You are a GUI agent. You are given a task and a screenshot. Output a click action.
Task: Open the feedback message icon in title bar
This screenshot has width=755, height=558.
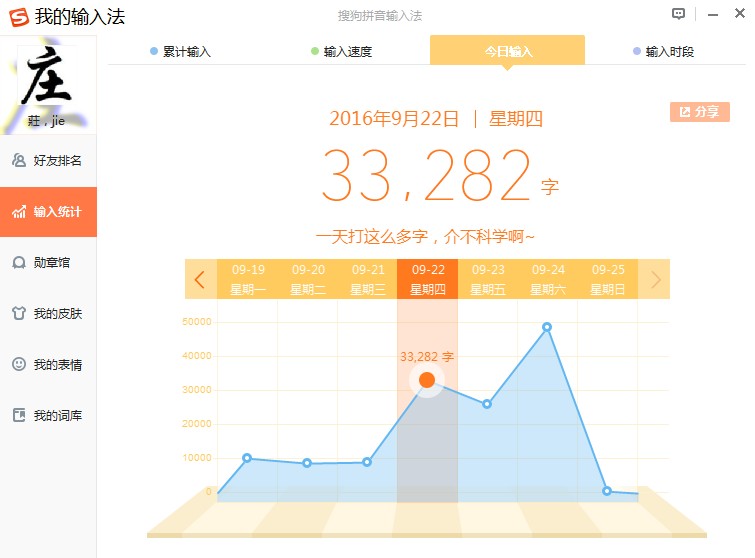[678, 14]
